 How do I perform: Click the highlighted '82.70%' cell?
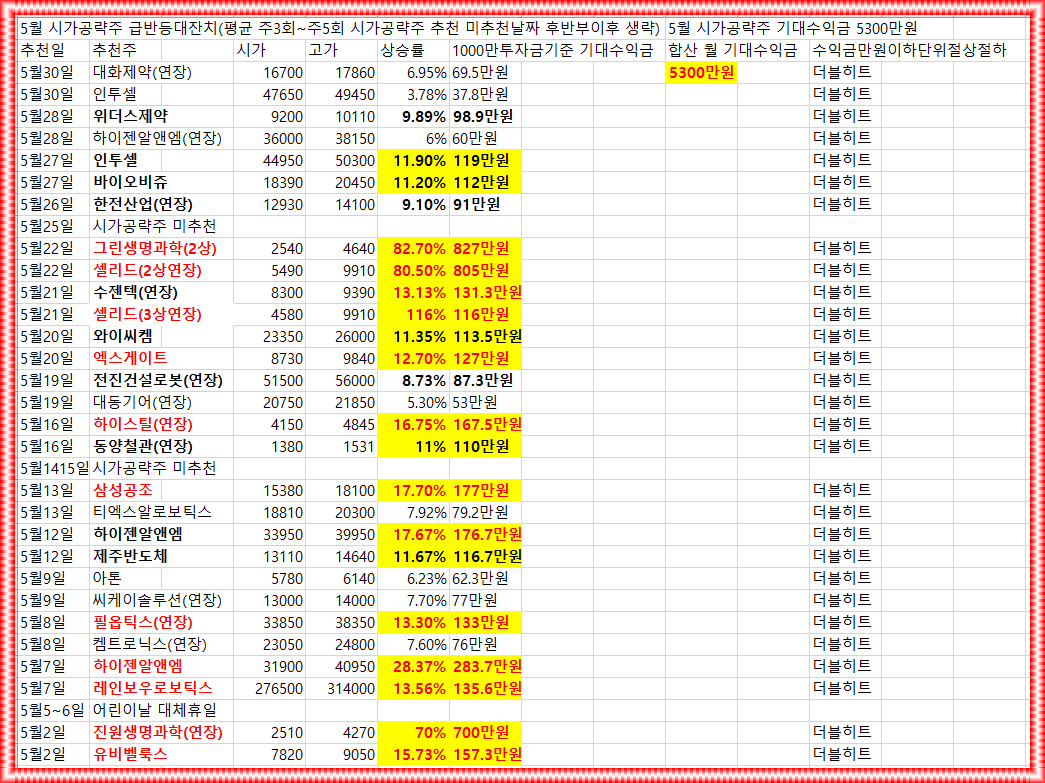[413, 248]
